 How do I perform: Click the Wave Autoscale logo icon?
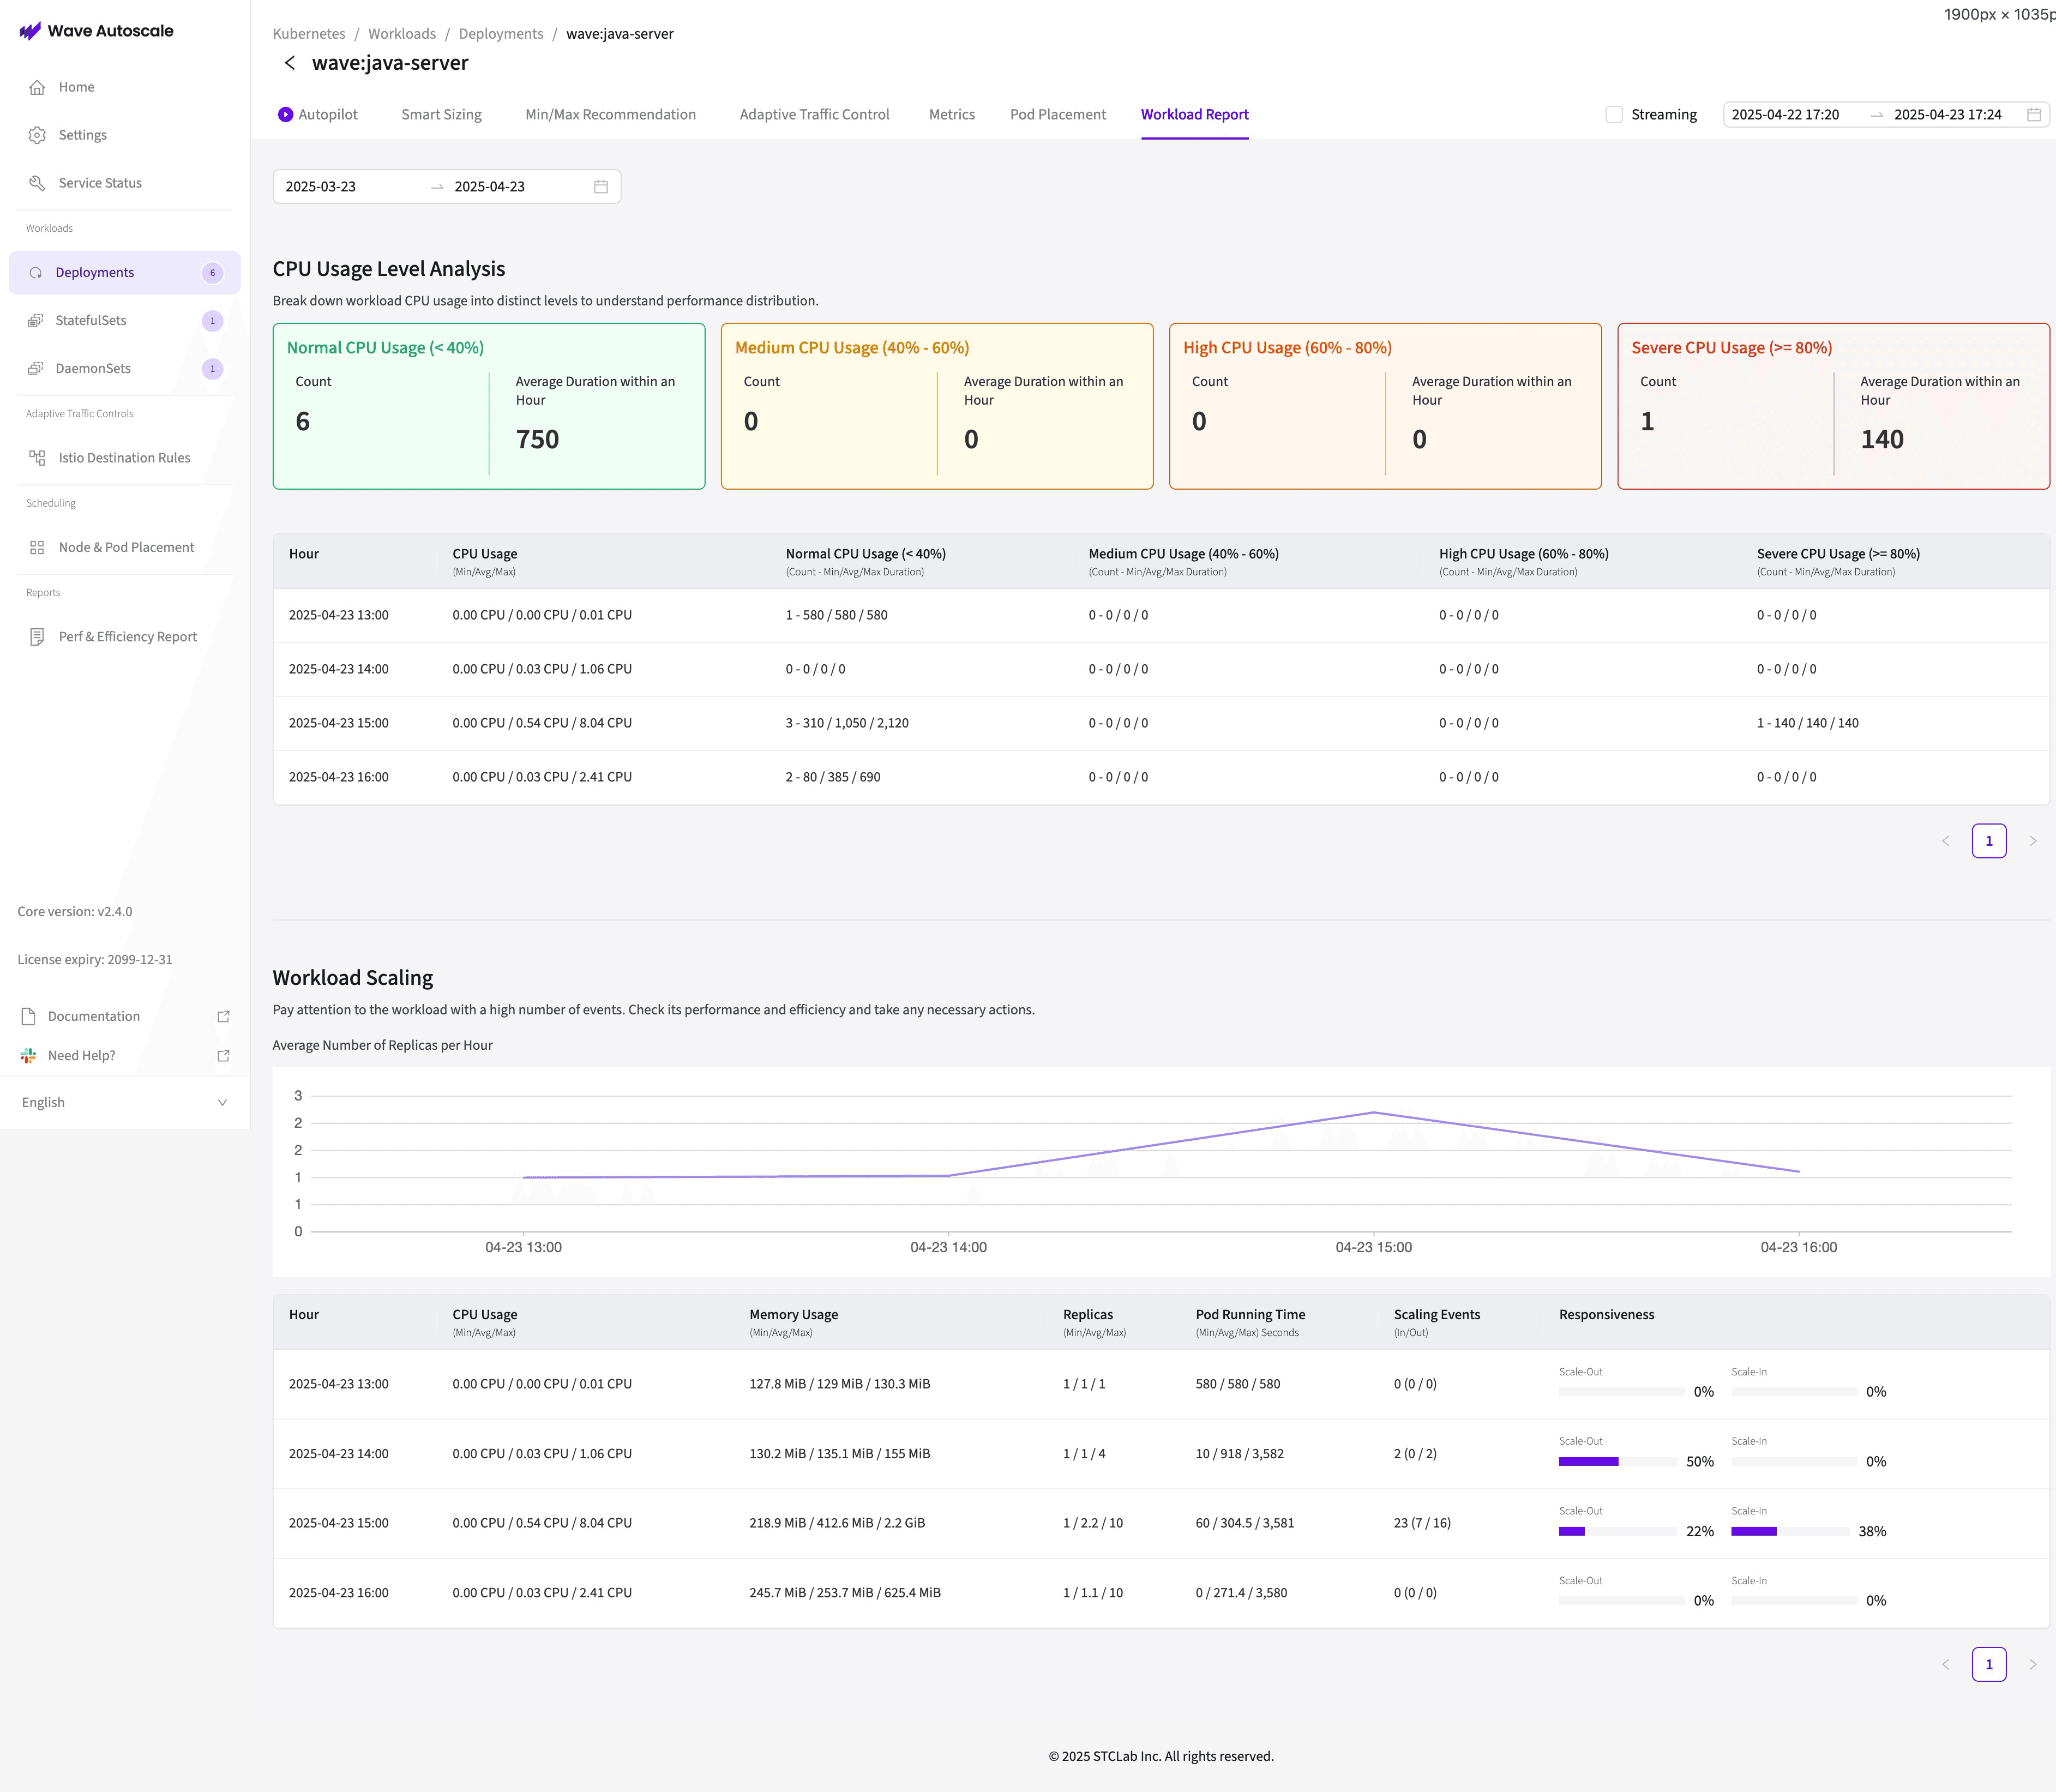(30, 31)
